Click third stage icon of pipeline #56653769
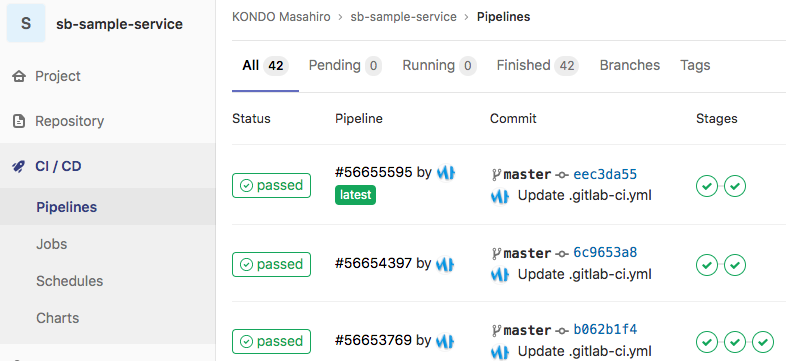786x361 pixels. (x=763, y=342)
